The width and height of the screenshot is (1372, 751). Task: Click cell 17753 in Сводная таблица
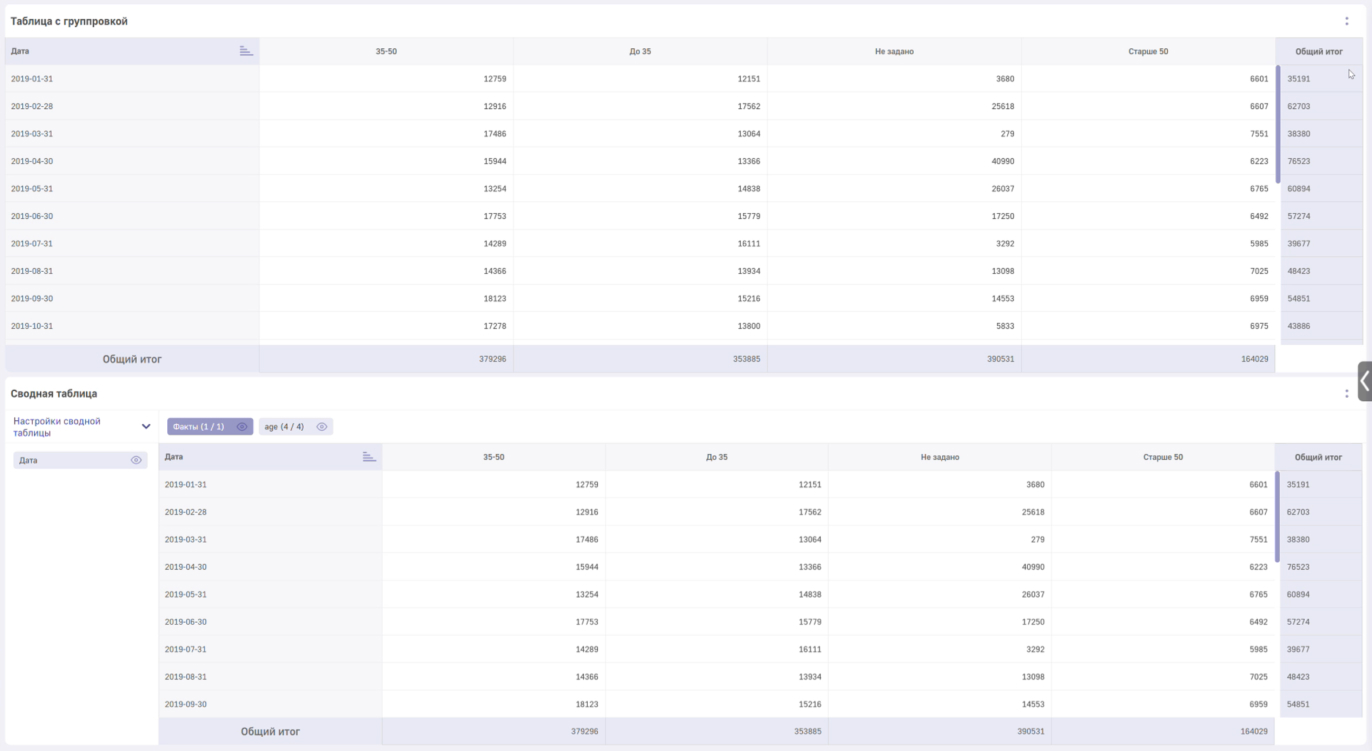(494, 622)
